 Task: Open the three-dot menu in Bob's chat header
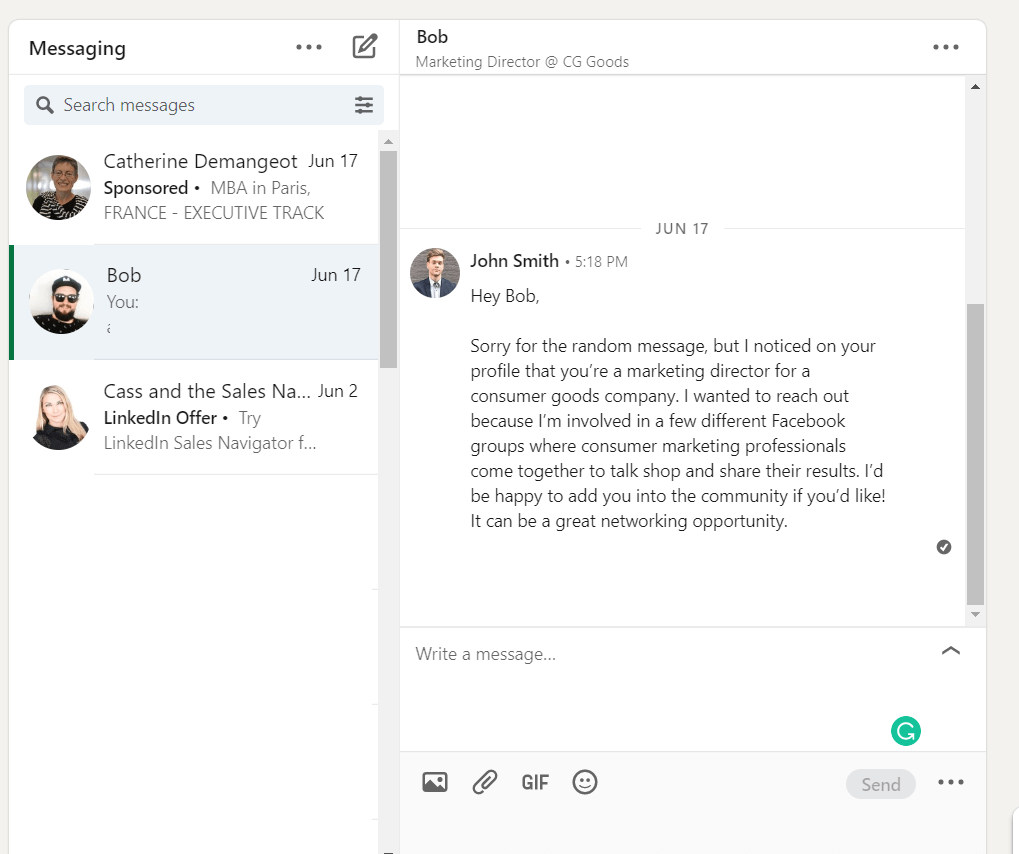(946, 45)
